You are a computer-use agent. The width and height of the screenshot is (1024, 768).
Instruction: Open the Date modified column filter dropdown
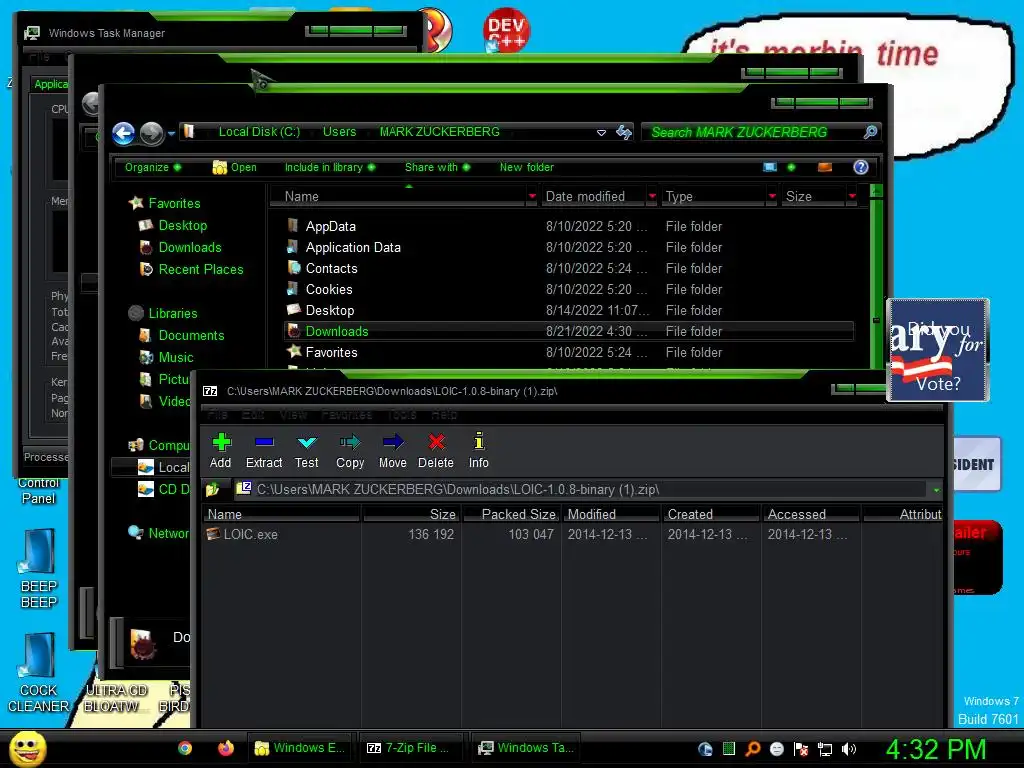point(652,197)
